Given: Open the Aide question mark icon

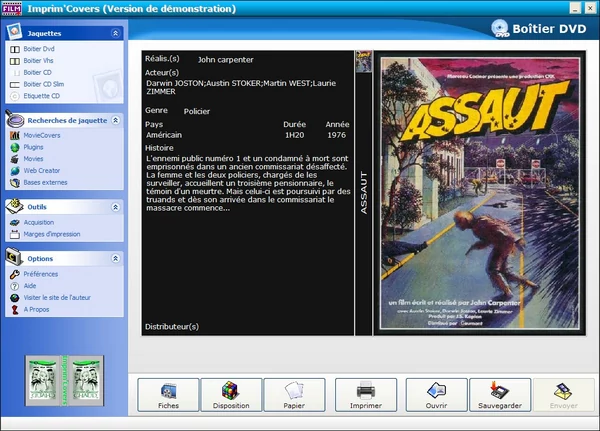Looking at the screenshot, I should coord(15,286).
